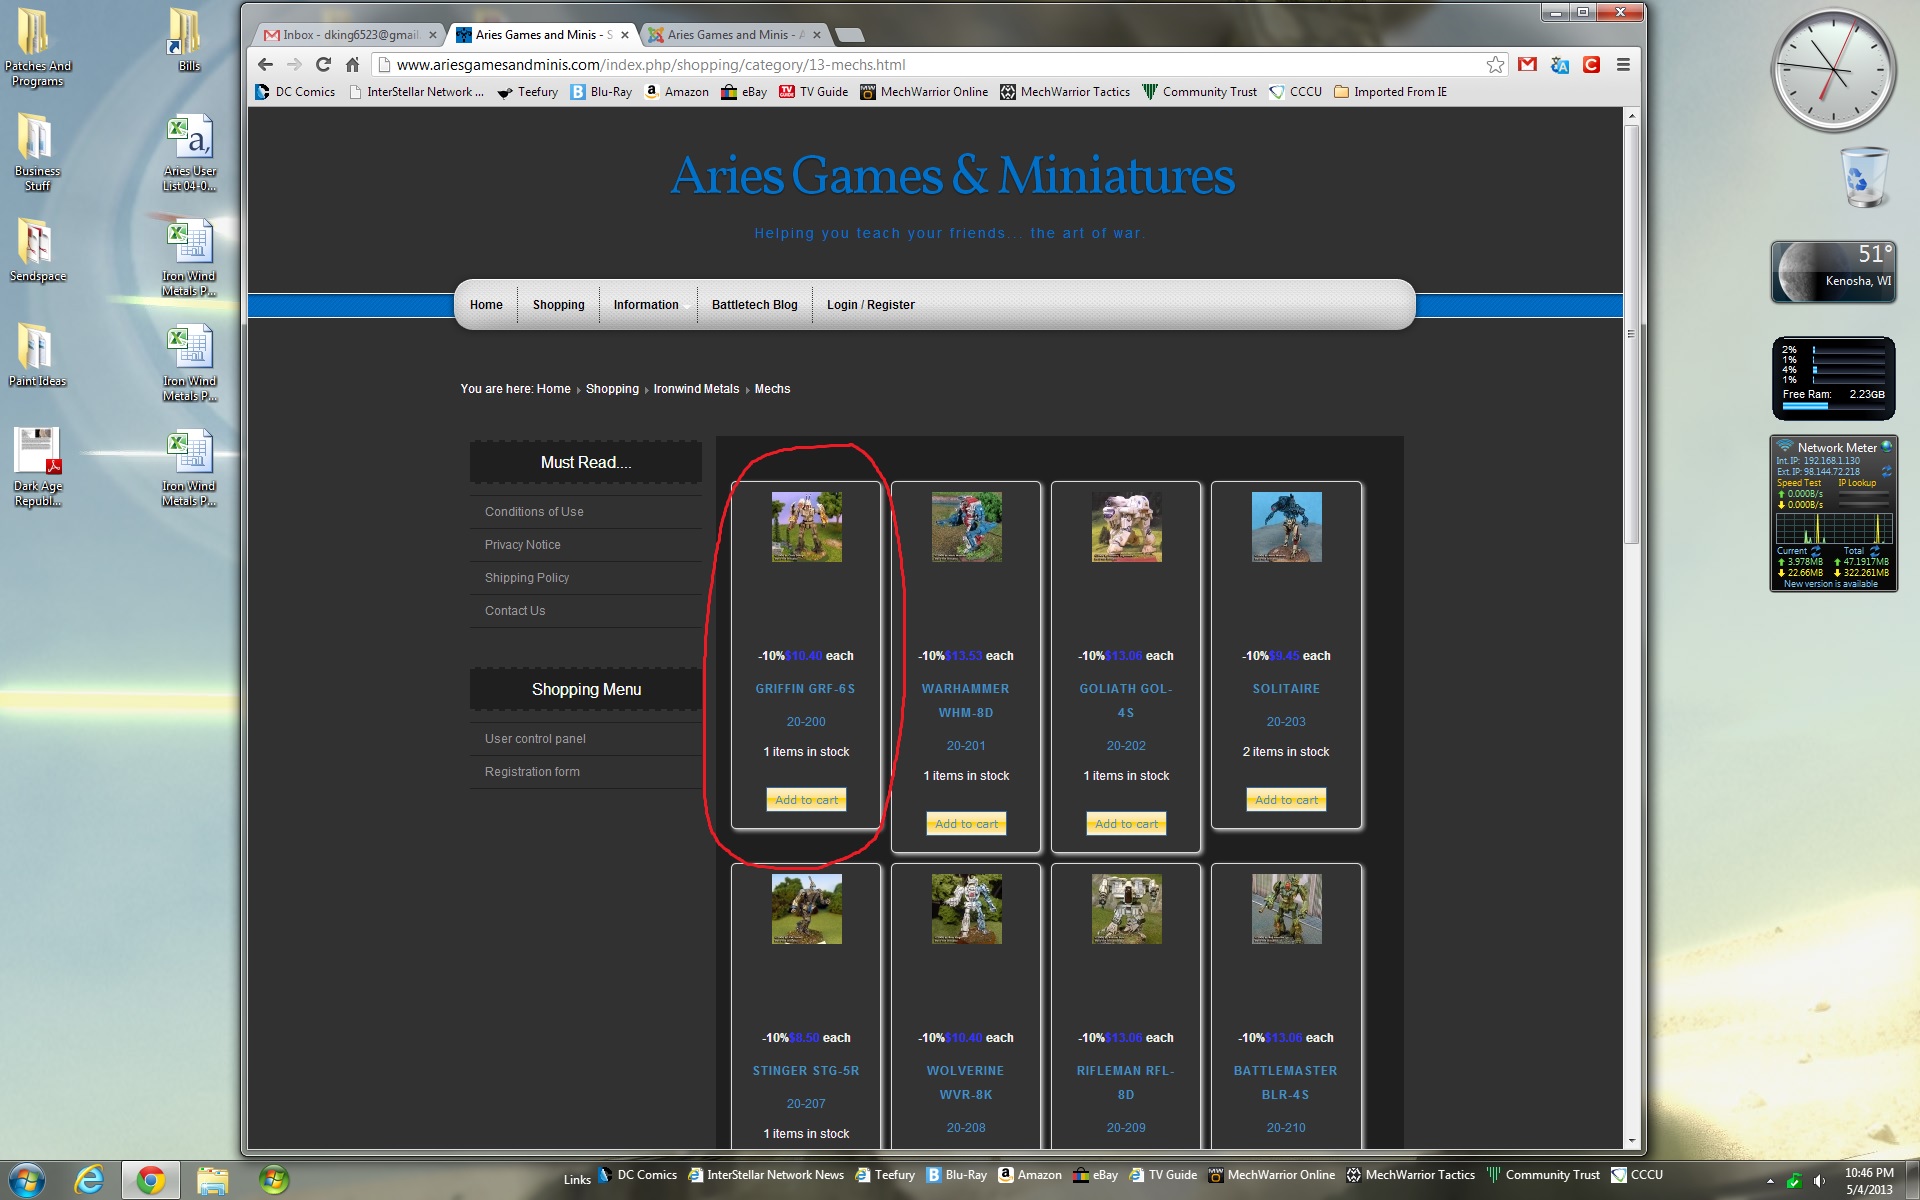The height and width of the screenshot is (1200, 1920).
Task: Launch Internet Explorer from the taskbar
Action: click(90, 1180)
